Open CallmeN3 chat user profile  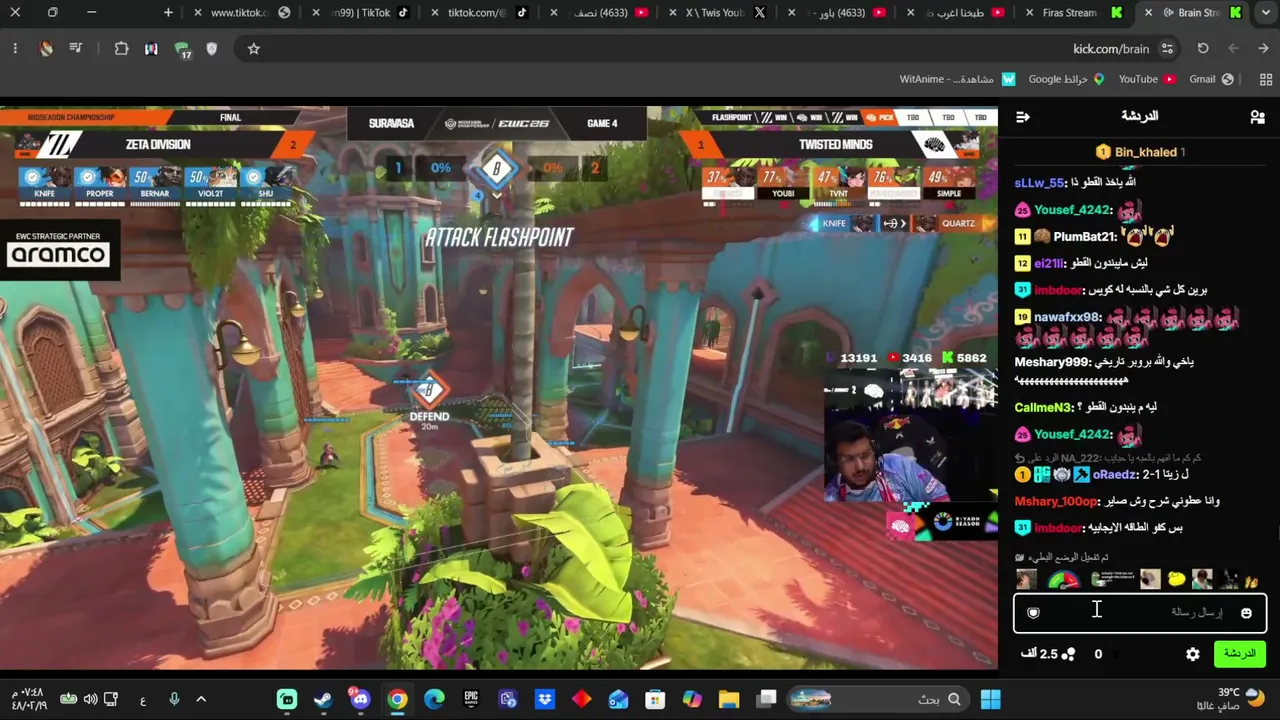(1043, 408)
